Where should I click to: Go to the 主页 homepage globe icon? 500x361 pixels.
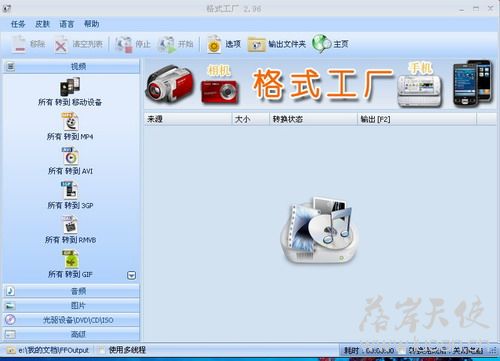pos(321,44)
